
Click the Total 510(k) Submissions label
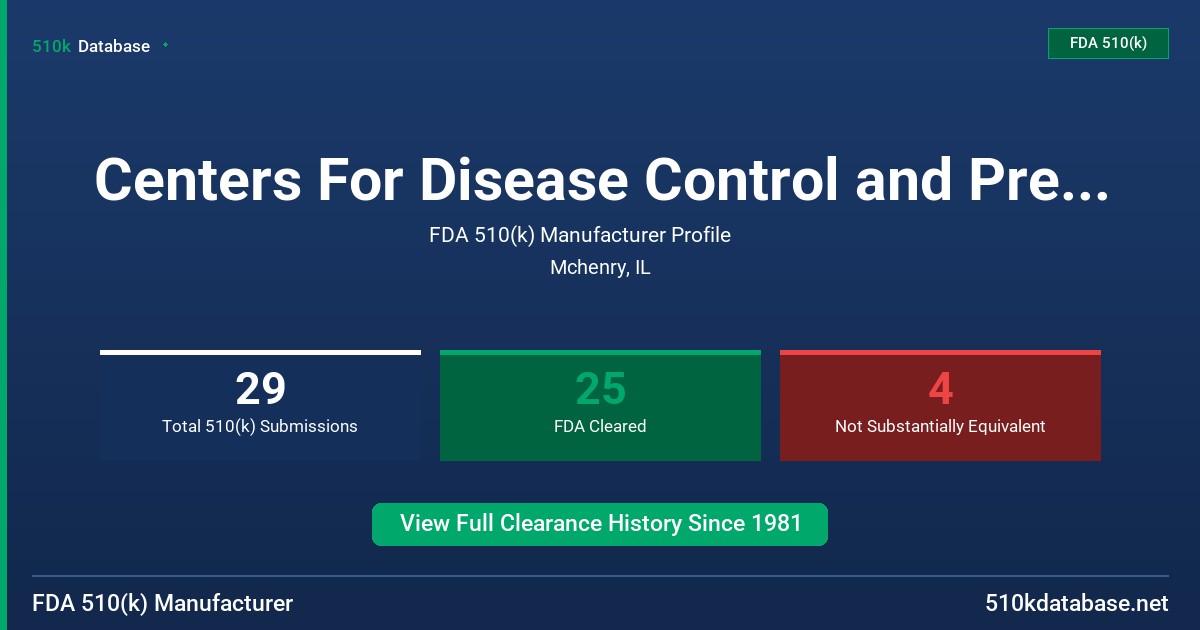260,426
